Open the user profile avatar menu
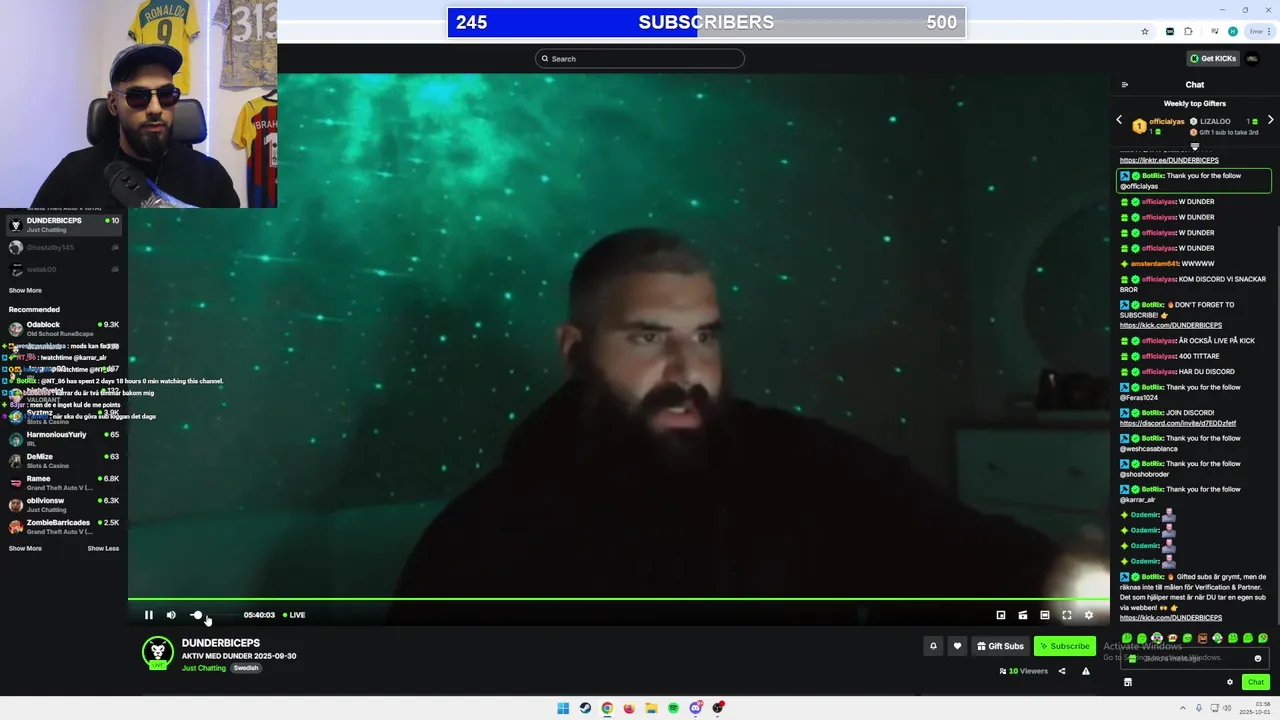The image size is (1280, 720). coord(1252,59)
